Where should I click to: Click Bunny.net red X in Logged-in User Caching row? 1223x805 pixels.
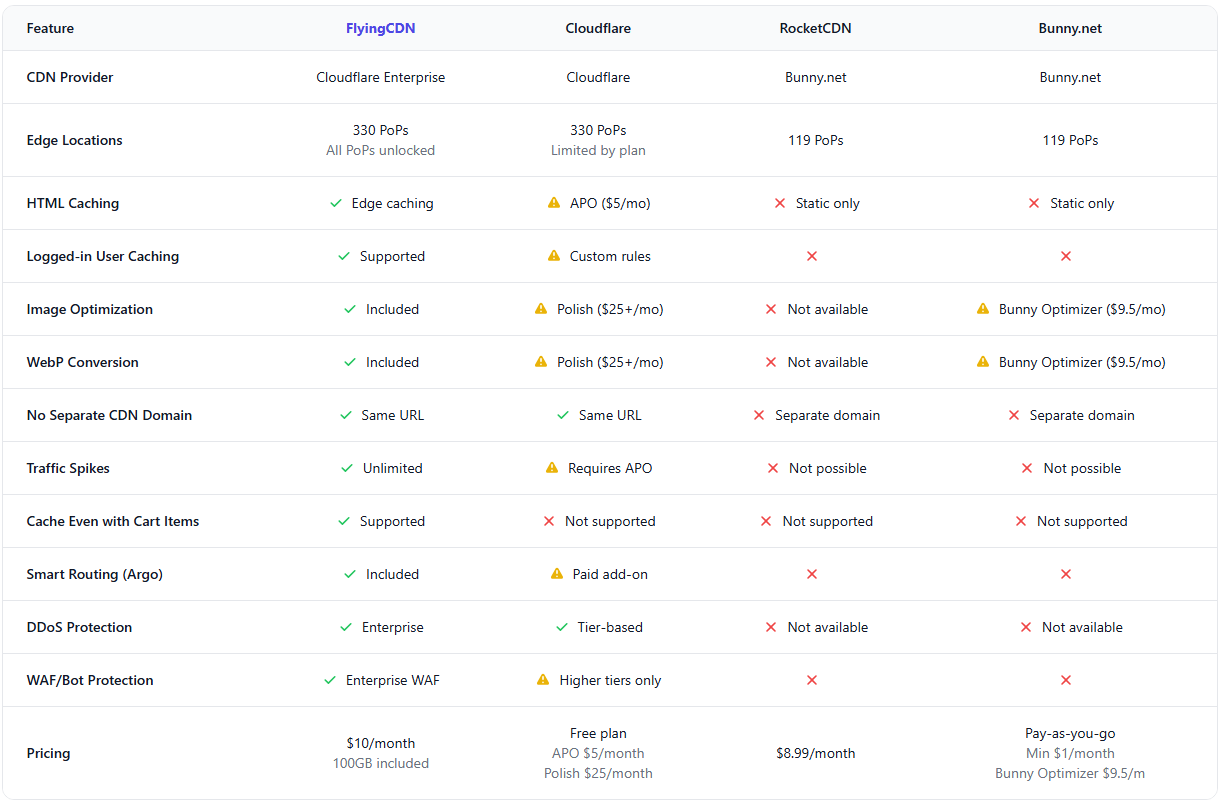click(x=1066, y=256)
